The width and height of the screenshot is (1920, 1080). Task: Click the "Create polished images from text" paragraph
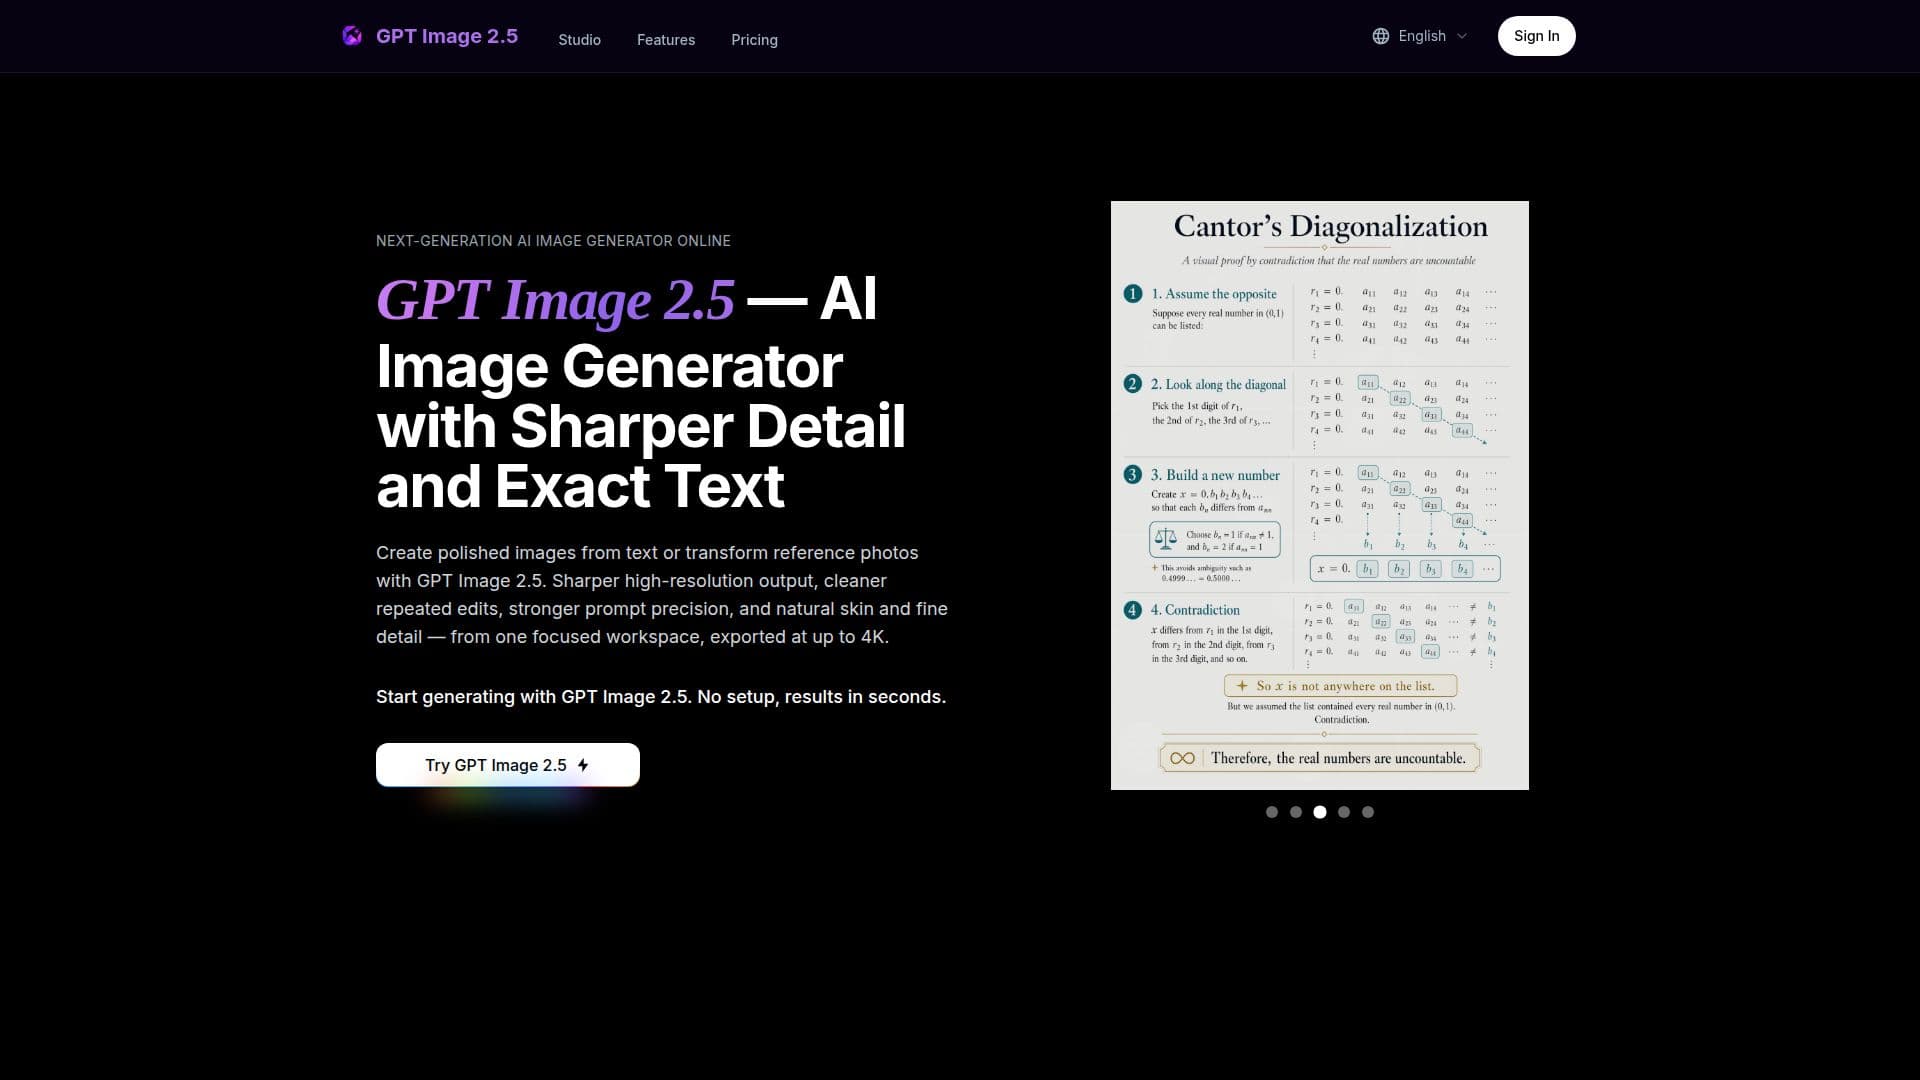pyautogui.click(x=662, y=595)
